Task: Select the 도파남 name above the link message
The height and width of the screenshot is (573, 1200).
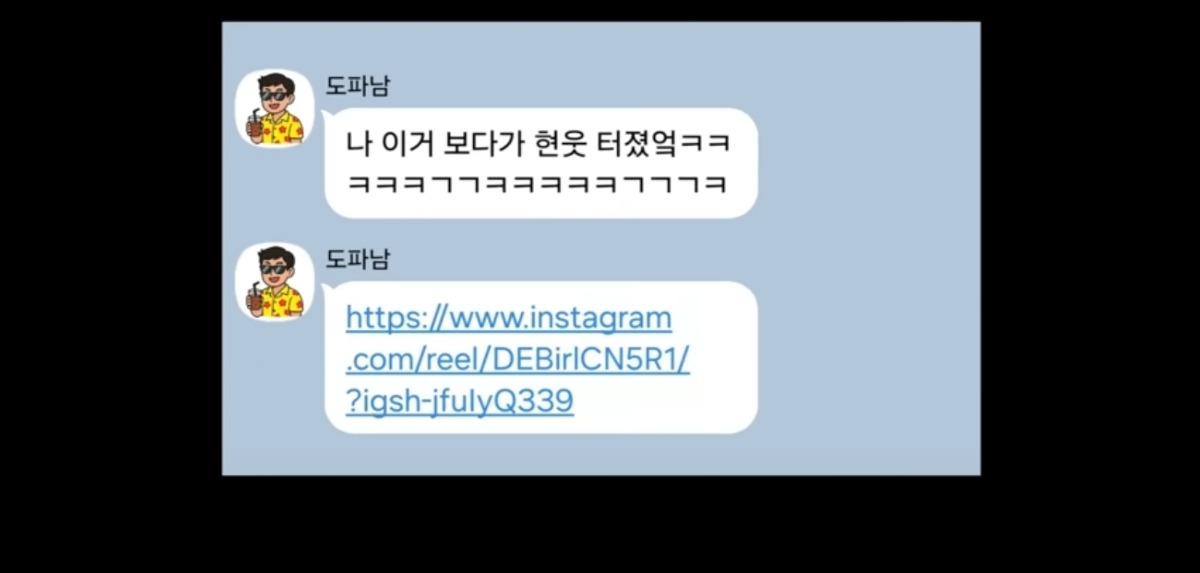Action: [358, 259]
